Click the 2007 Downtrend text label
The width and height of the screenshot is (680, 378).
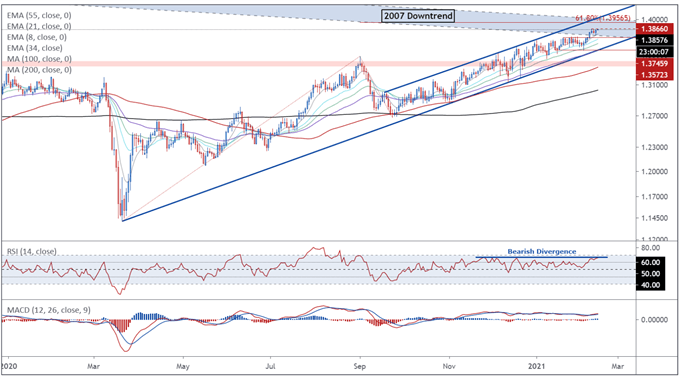[x=418, y=16]
